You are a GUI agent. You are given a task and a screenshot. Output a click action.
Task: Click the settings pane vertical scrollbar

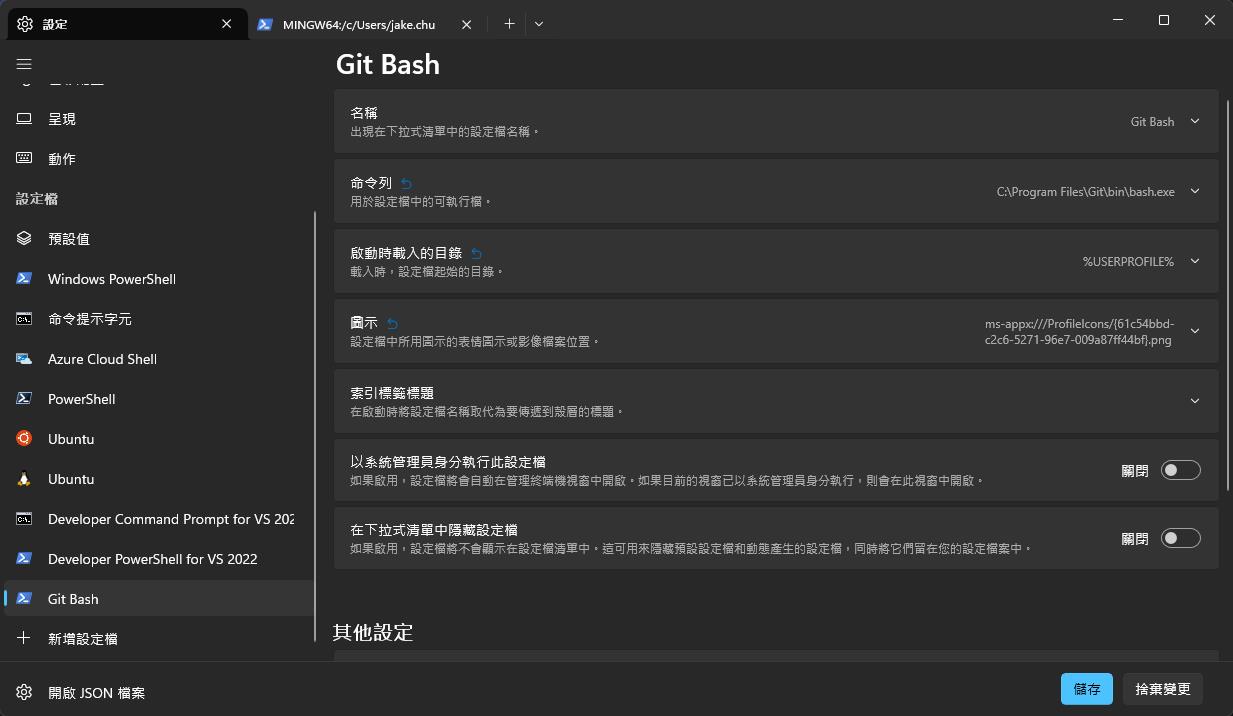pos(1229,295)
